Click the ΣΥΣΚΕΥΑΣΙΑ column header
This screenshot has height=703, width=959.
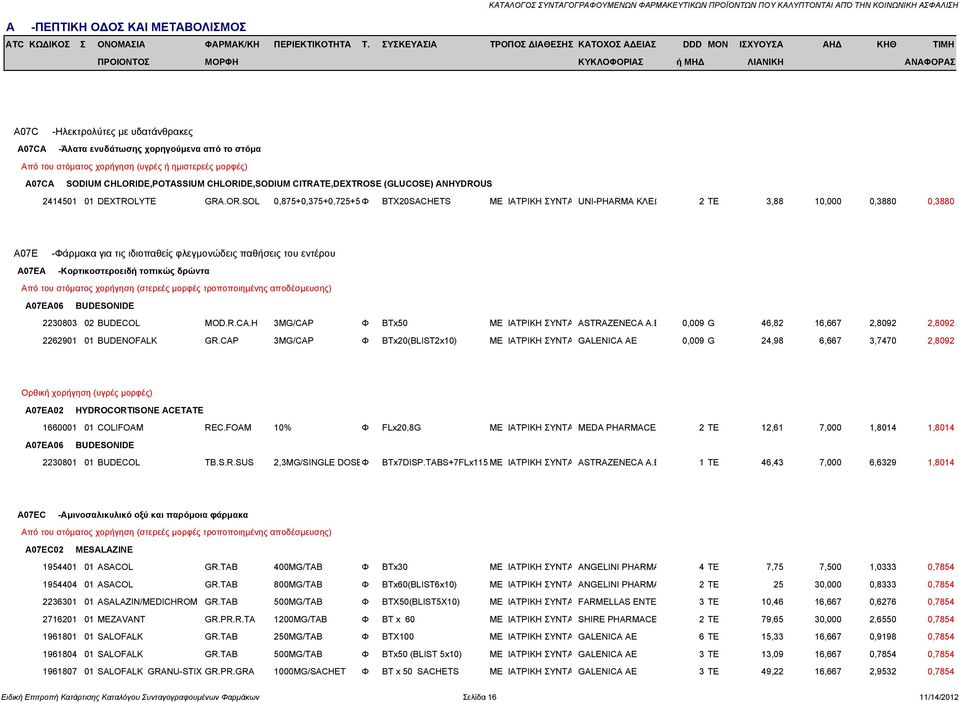[409, 44]
